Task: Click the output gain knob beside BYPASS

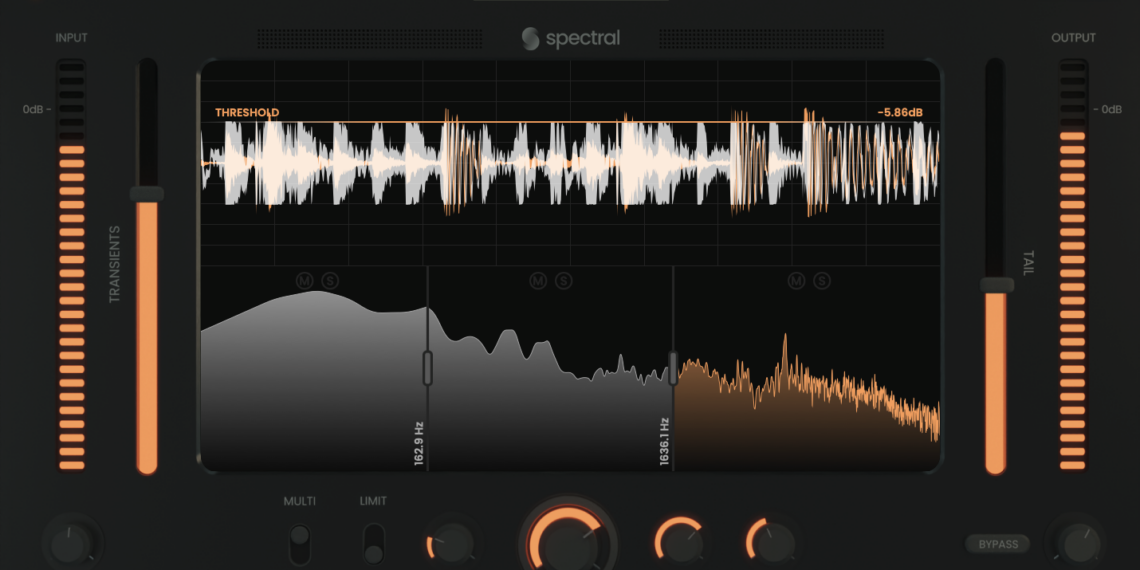Action: coord(1075,543)
